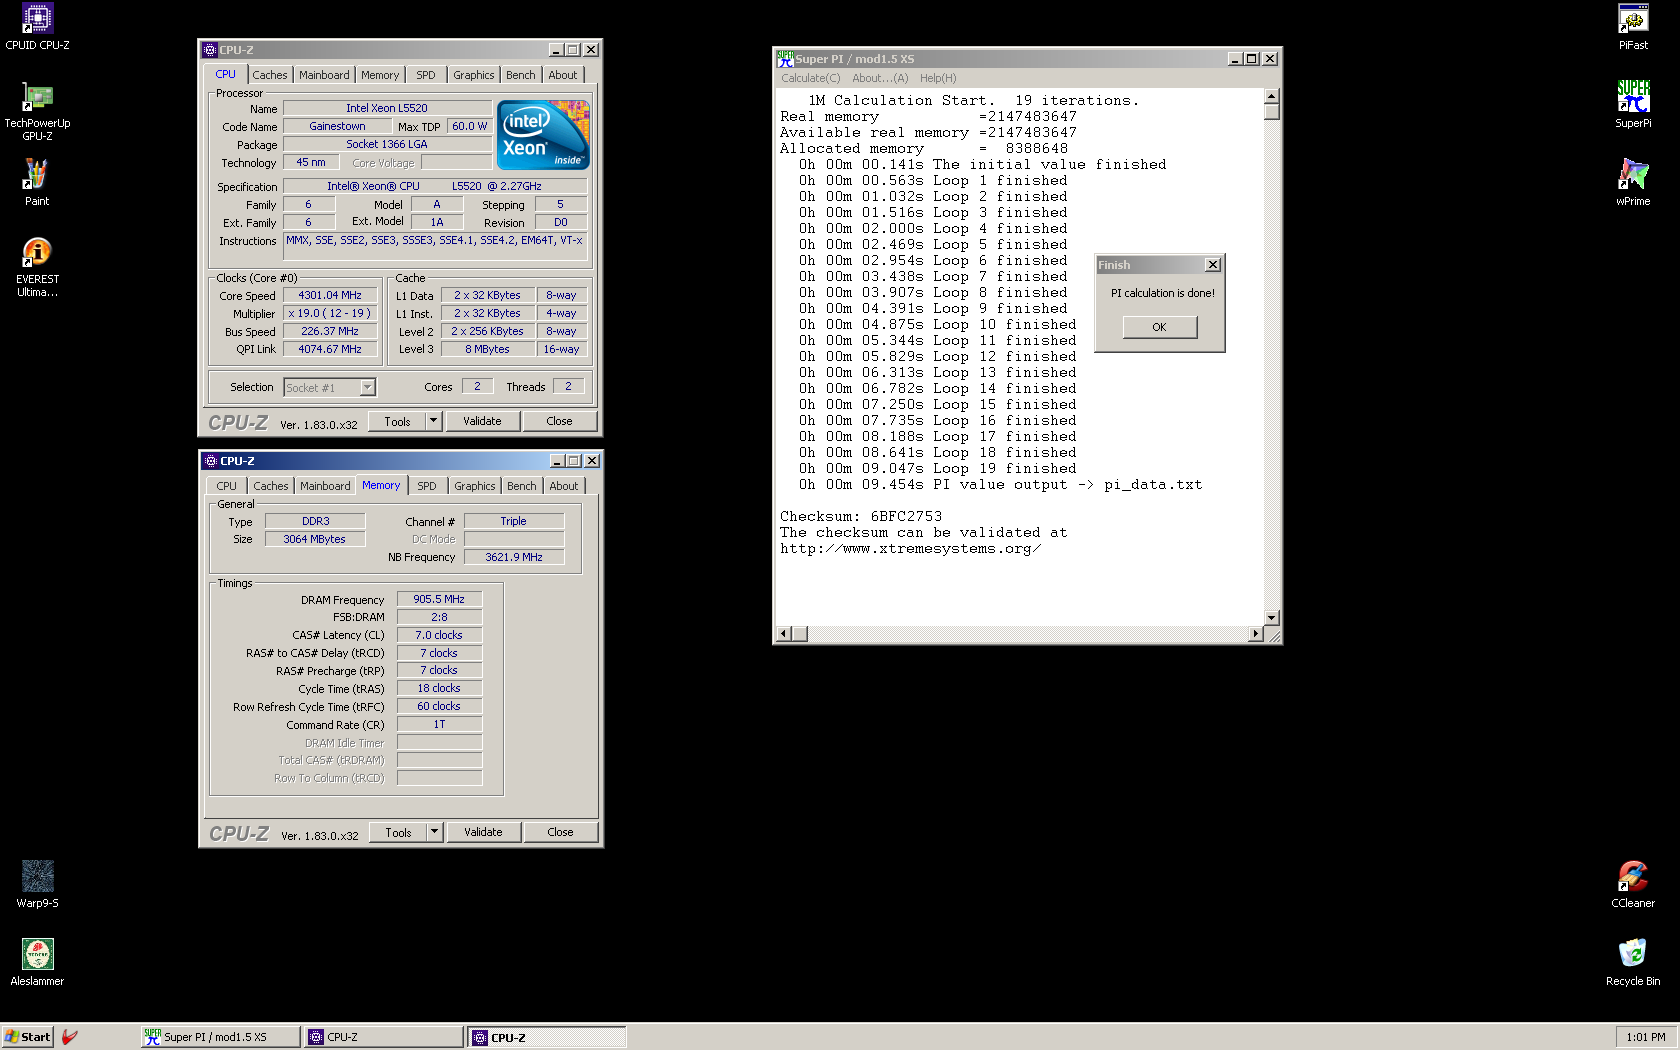Click Super PI vertical scrollbar down arrow
Screen dimensions: 1680x1050
pyautogui.click(x=1271, y=618)
